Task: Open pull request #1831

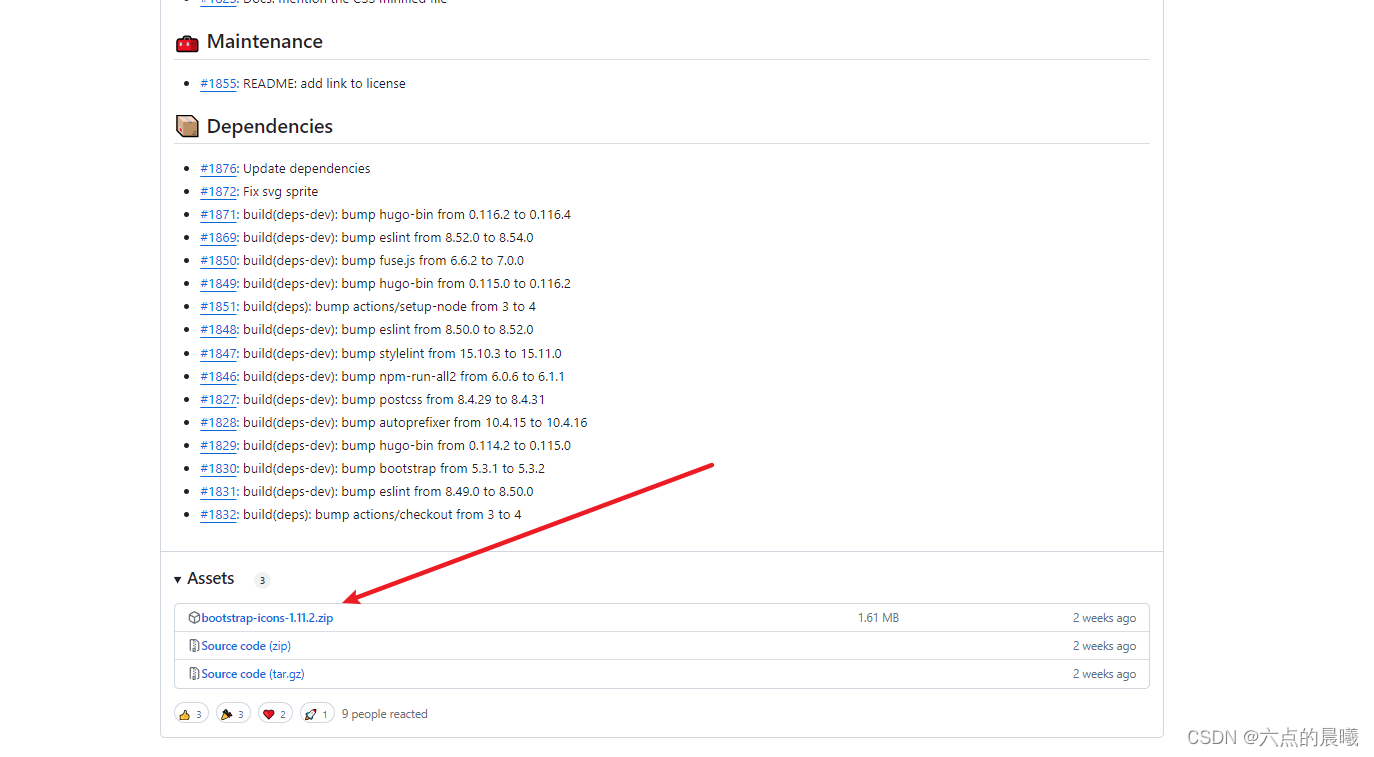Action: (x=218, y=492)
